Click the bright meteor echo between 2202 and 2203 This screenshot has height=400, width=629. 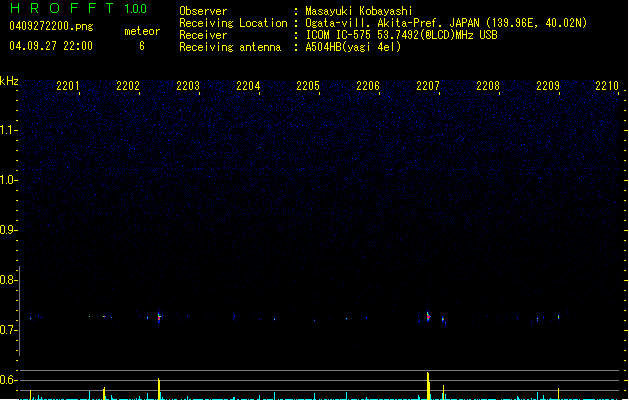(159, 317)
